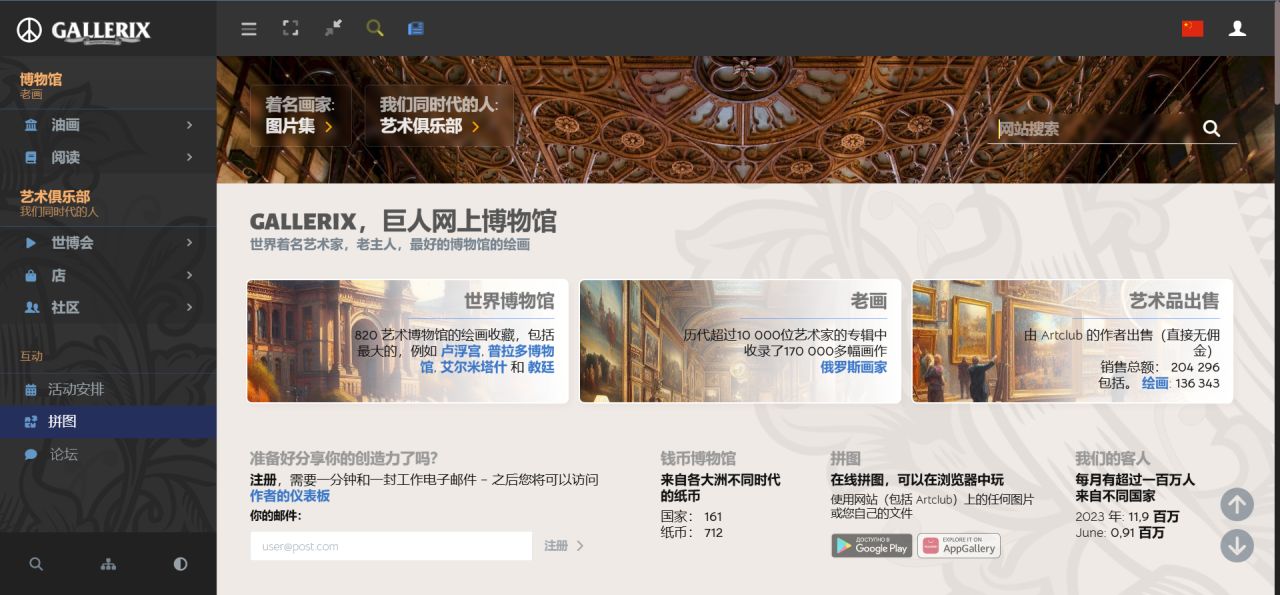
Task: Click the 我们的客人 heading
Action: click(x=1113, y=458)
